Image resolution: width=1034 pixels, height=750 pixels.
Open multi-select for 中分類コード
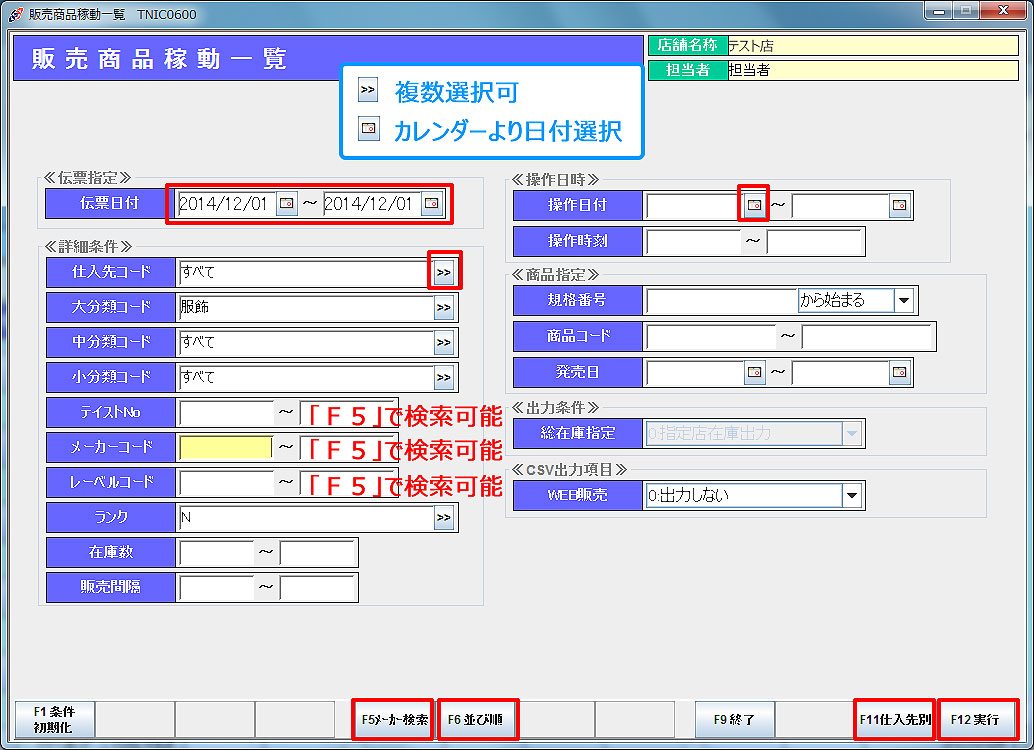[444, 343]
